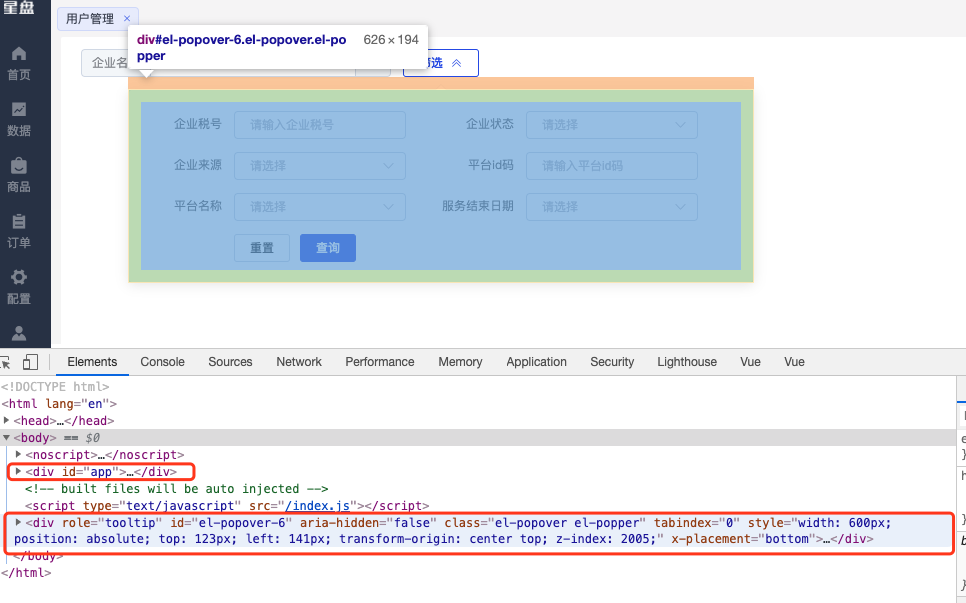Open the 服务结束日期 date dropdown
966x603 pixels.
pyautogui.click(x=611, y=207)
